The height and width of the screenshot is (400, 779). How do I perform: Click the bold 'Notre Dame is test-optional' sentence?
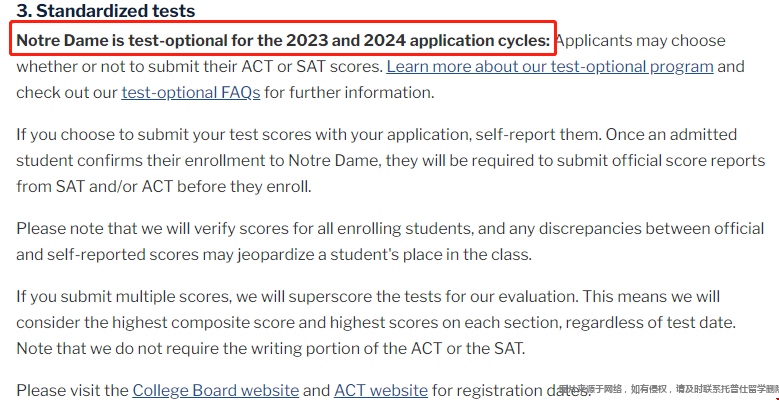283,41
